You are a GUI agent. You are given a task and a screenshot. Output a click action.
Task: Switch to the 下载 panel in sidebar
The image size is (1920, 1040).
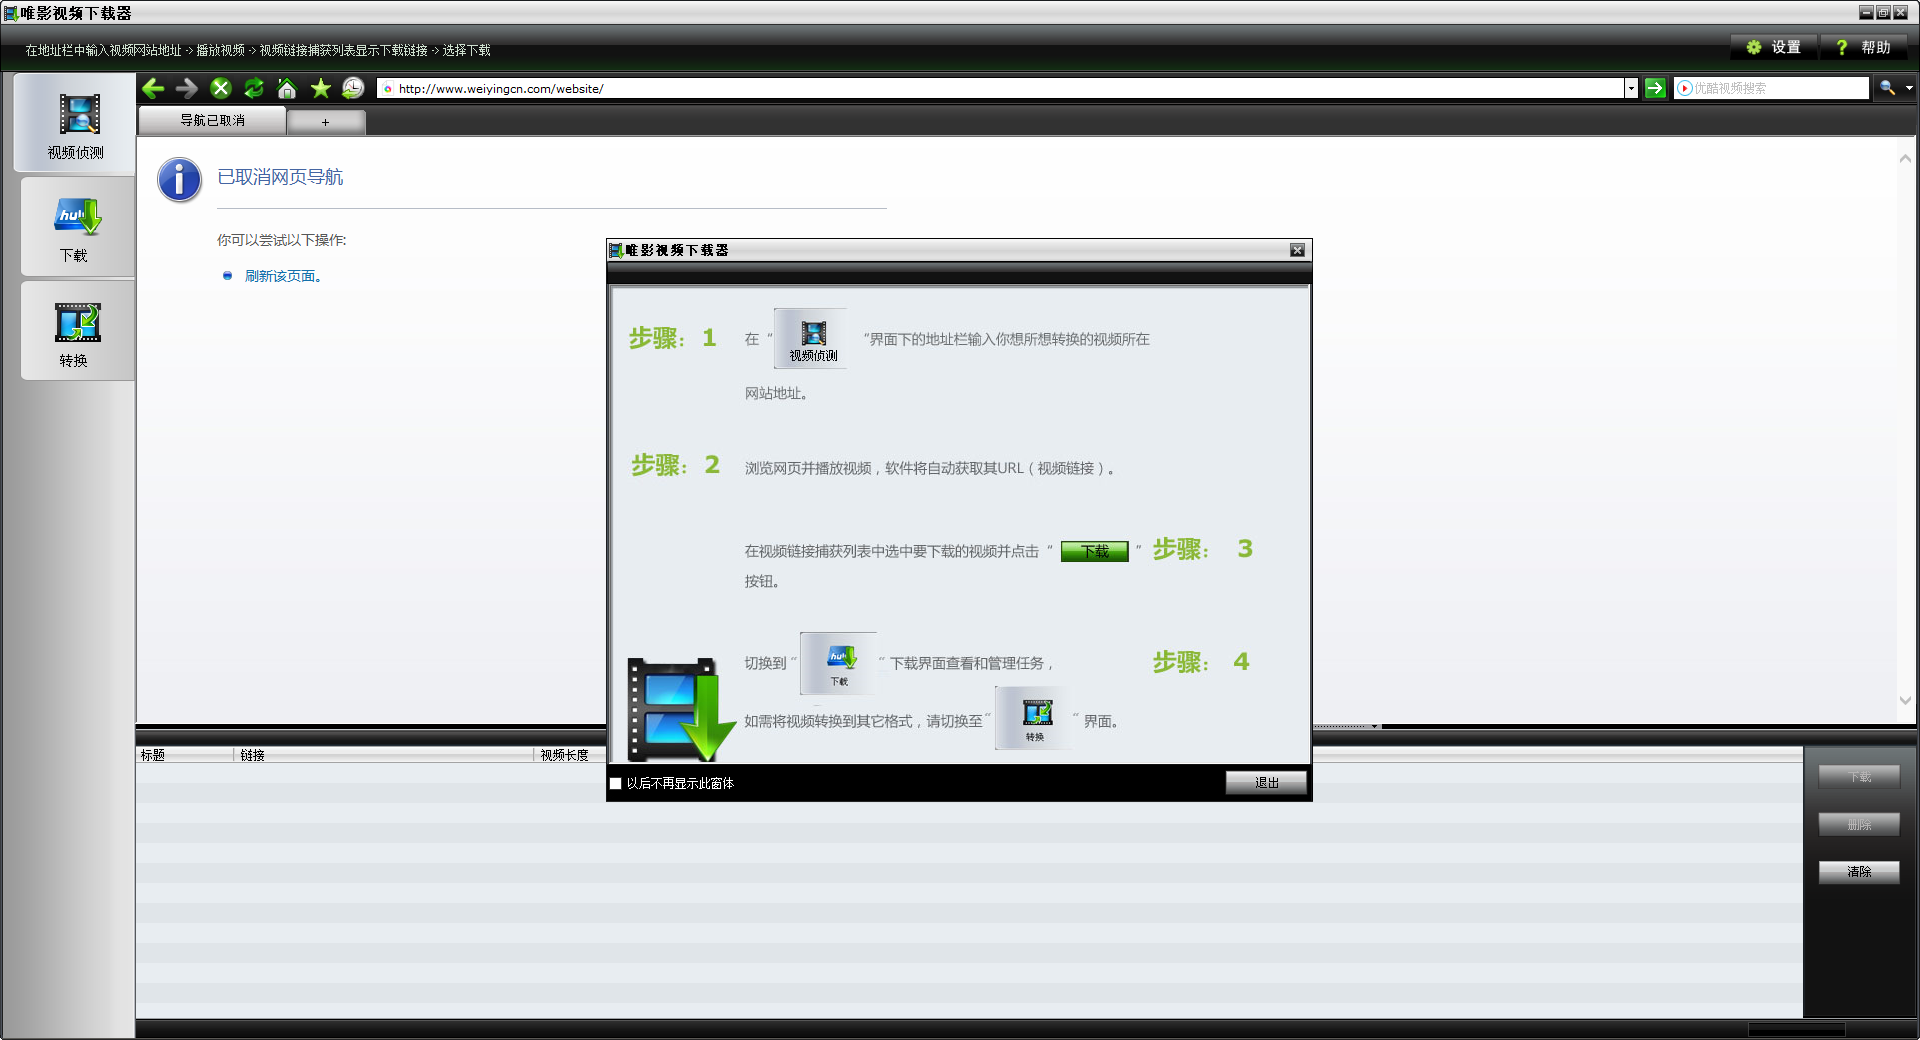tap(76, 227)
